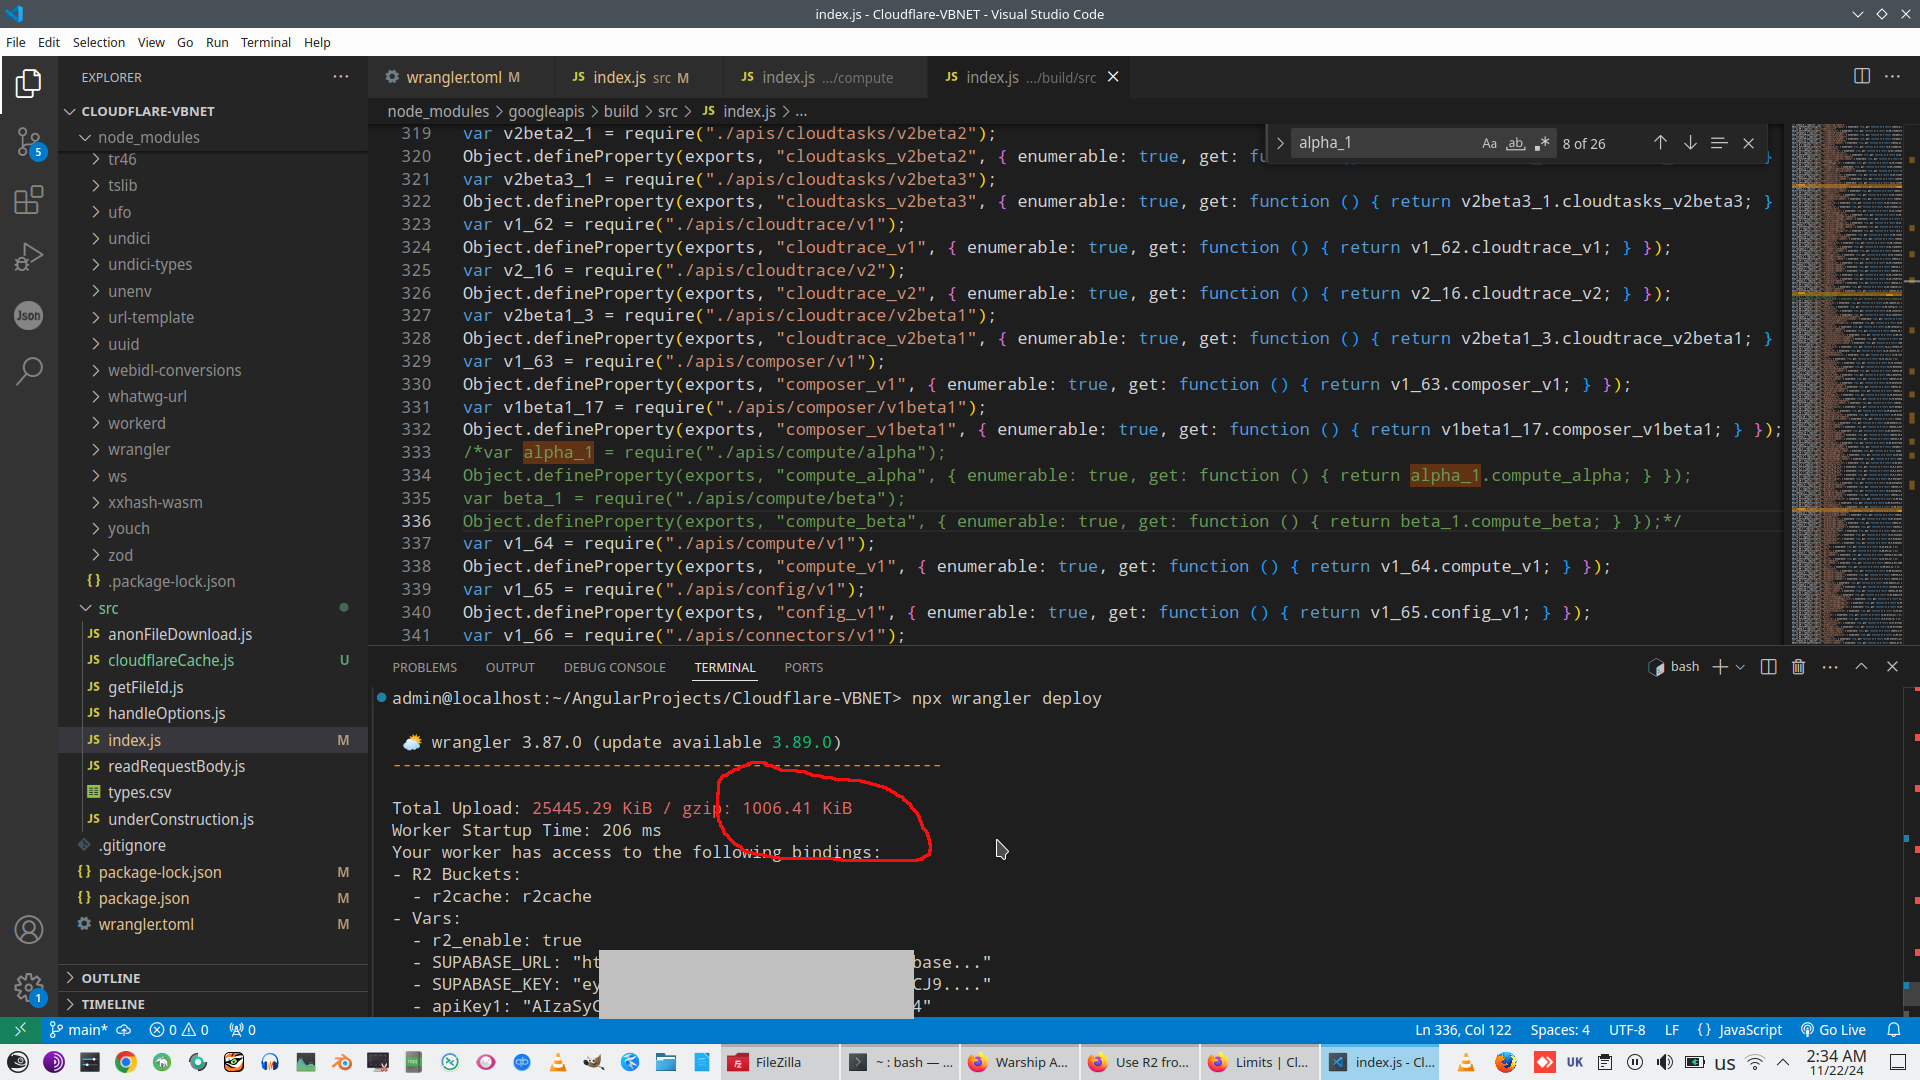The image size is (1920, 1080).
Task: Open the Source Control view
Action: point(28,142)
